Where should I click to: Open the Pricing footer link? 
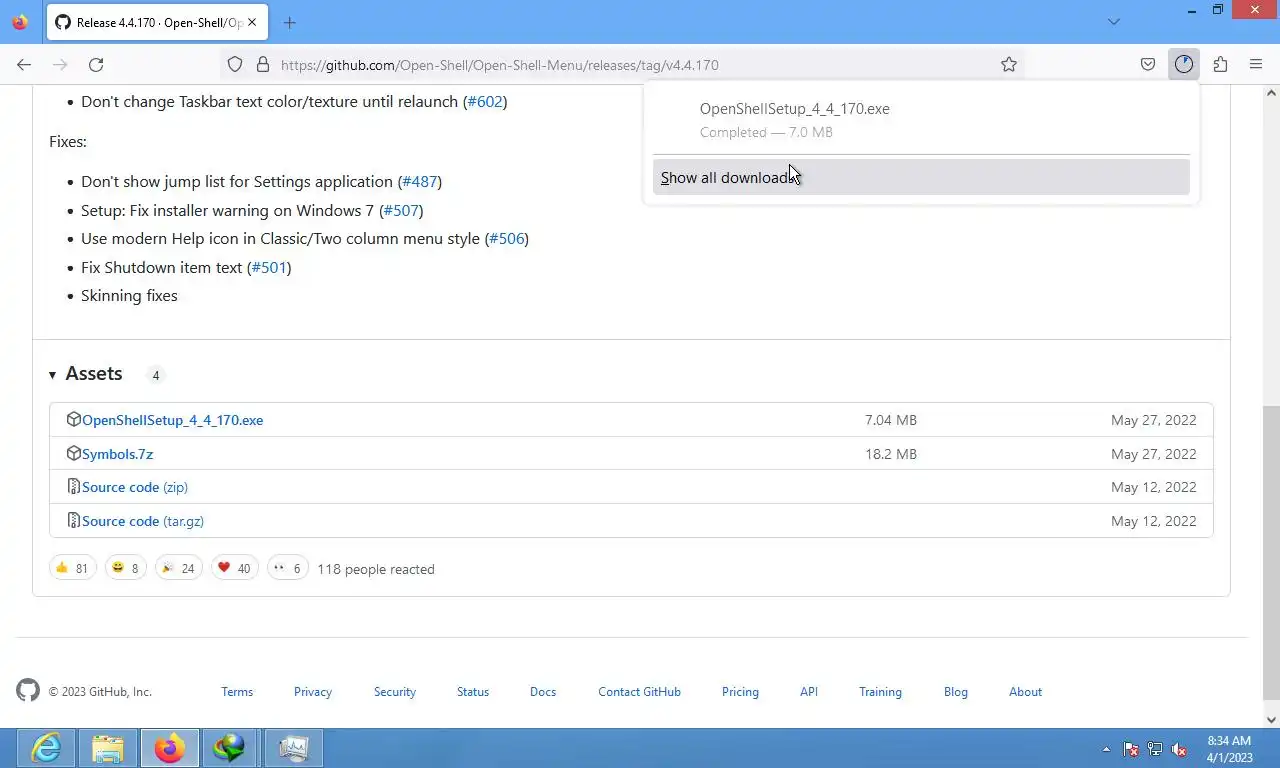tap(740, 692)
